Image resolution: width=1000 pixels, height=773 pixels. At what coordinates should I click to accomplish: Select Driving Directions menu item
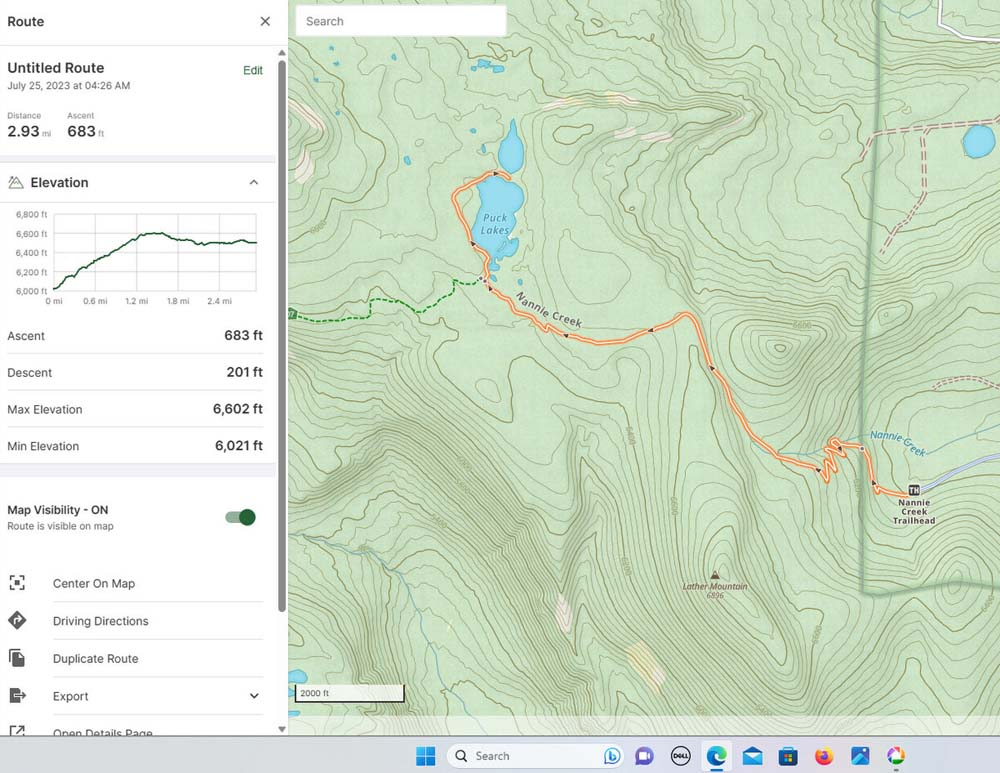(100, 621)
